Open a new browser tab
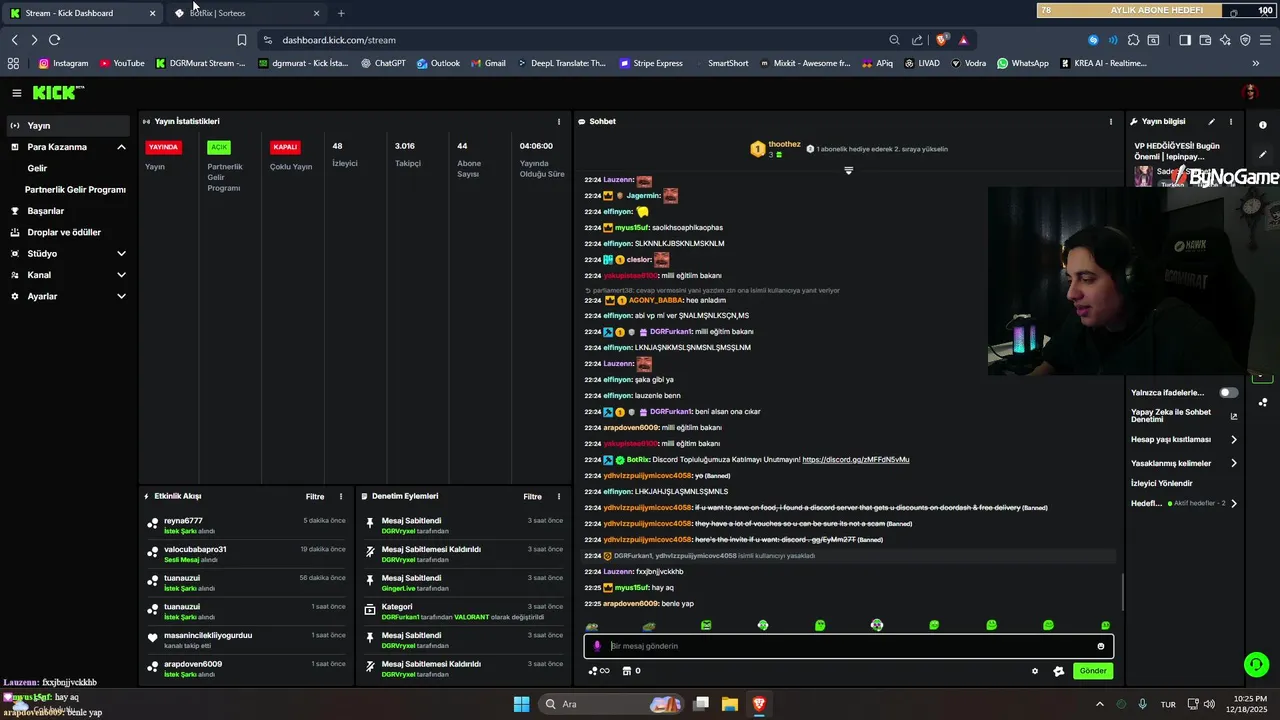This screenshot has height=720, width=1280. [341, 13]
